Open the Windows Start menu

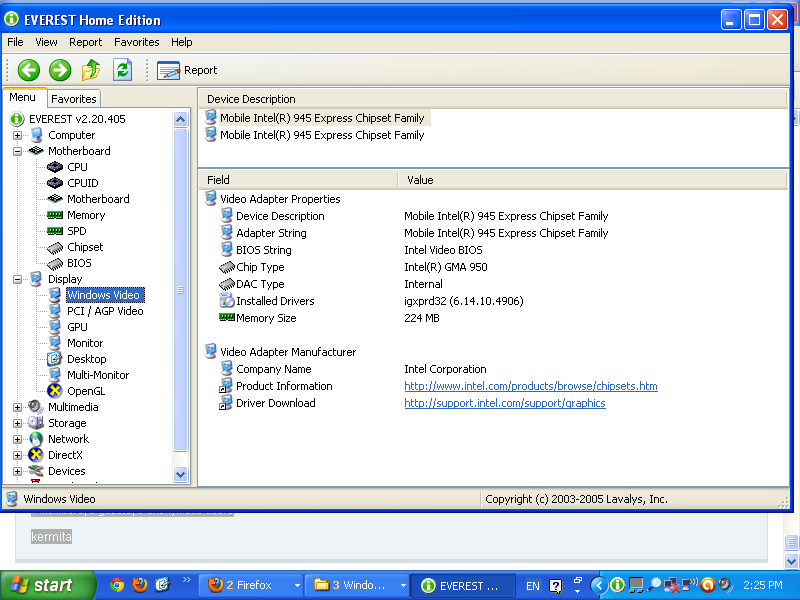click(47, 585)
